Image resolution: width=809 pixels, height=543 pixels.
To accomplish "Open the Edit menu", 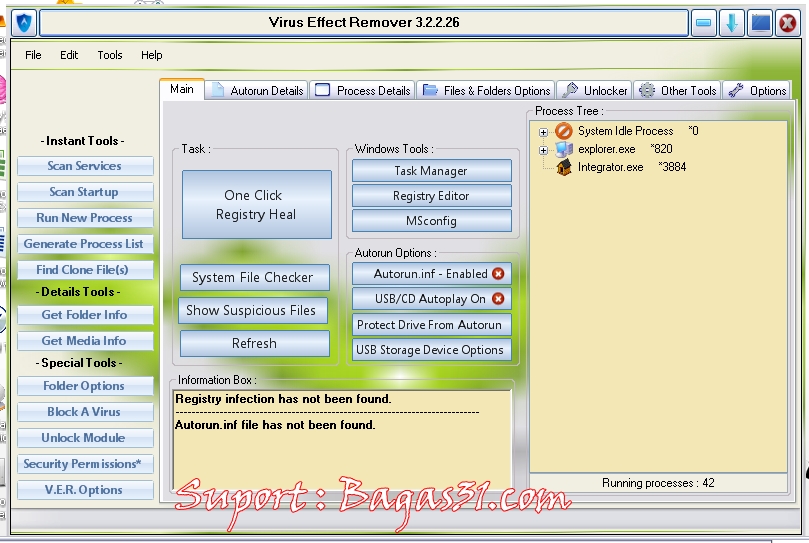I will [x=69, y=55].
